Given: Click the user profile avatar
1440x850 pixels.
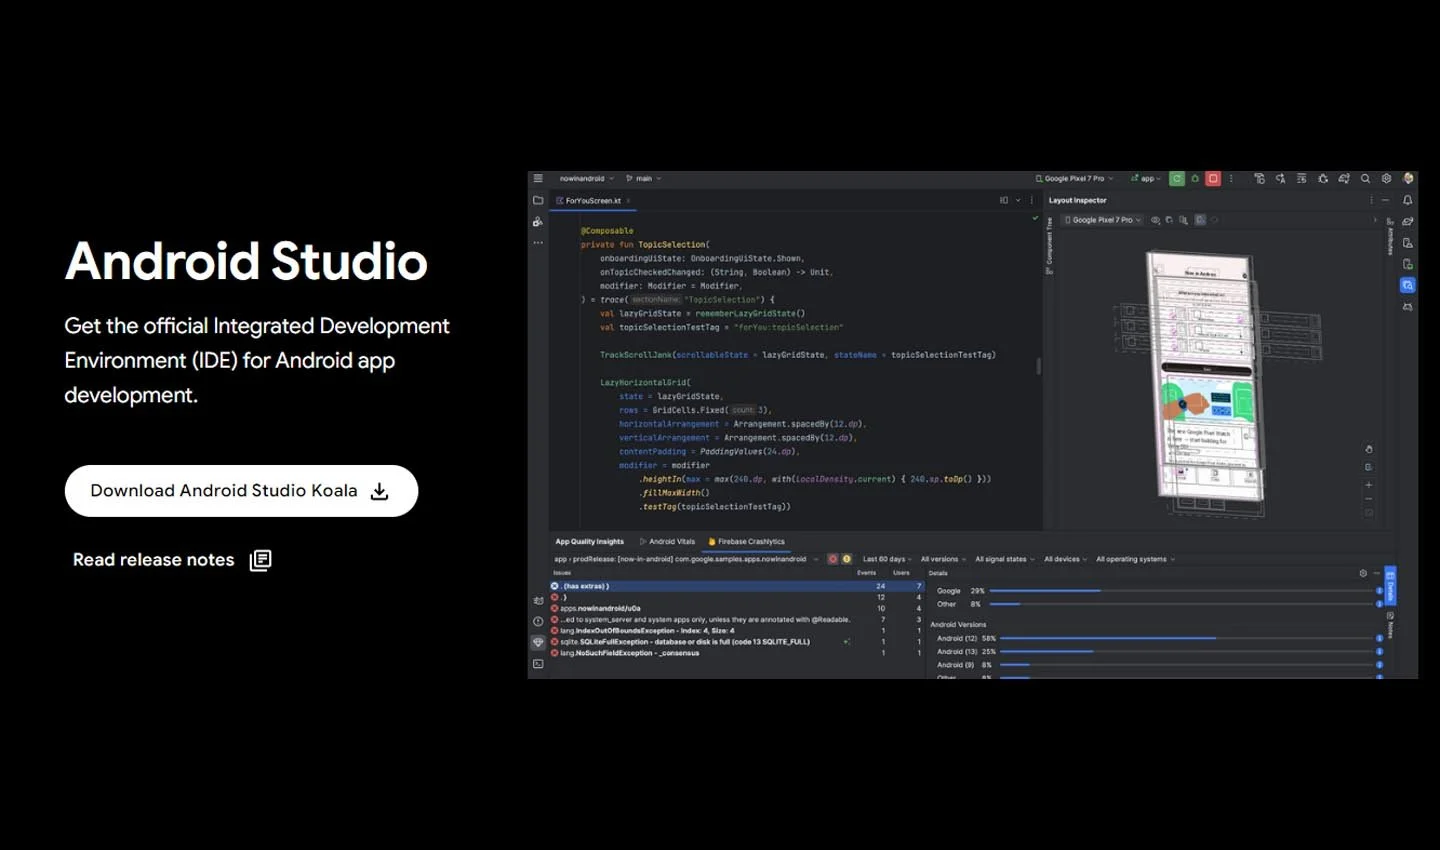Looking at the screenshot, I should (x=1408, y=179).
